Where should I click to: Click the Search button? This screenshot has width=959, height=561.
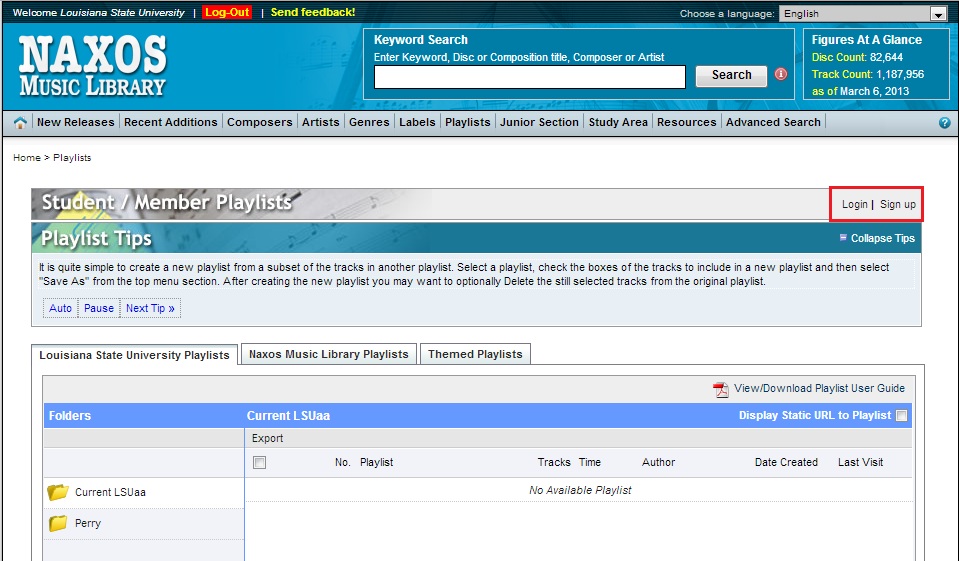pyautogui.click(x=731, y=75)
